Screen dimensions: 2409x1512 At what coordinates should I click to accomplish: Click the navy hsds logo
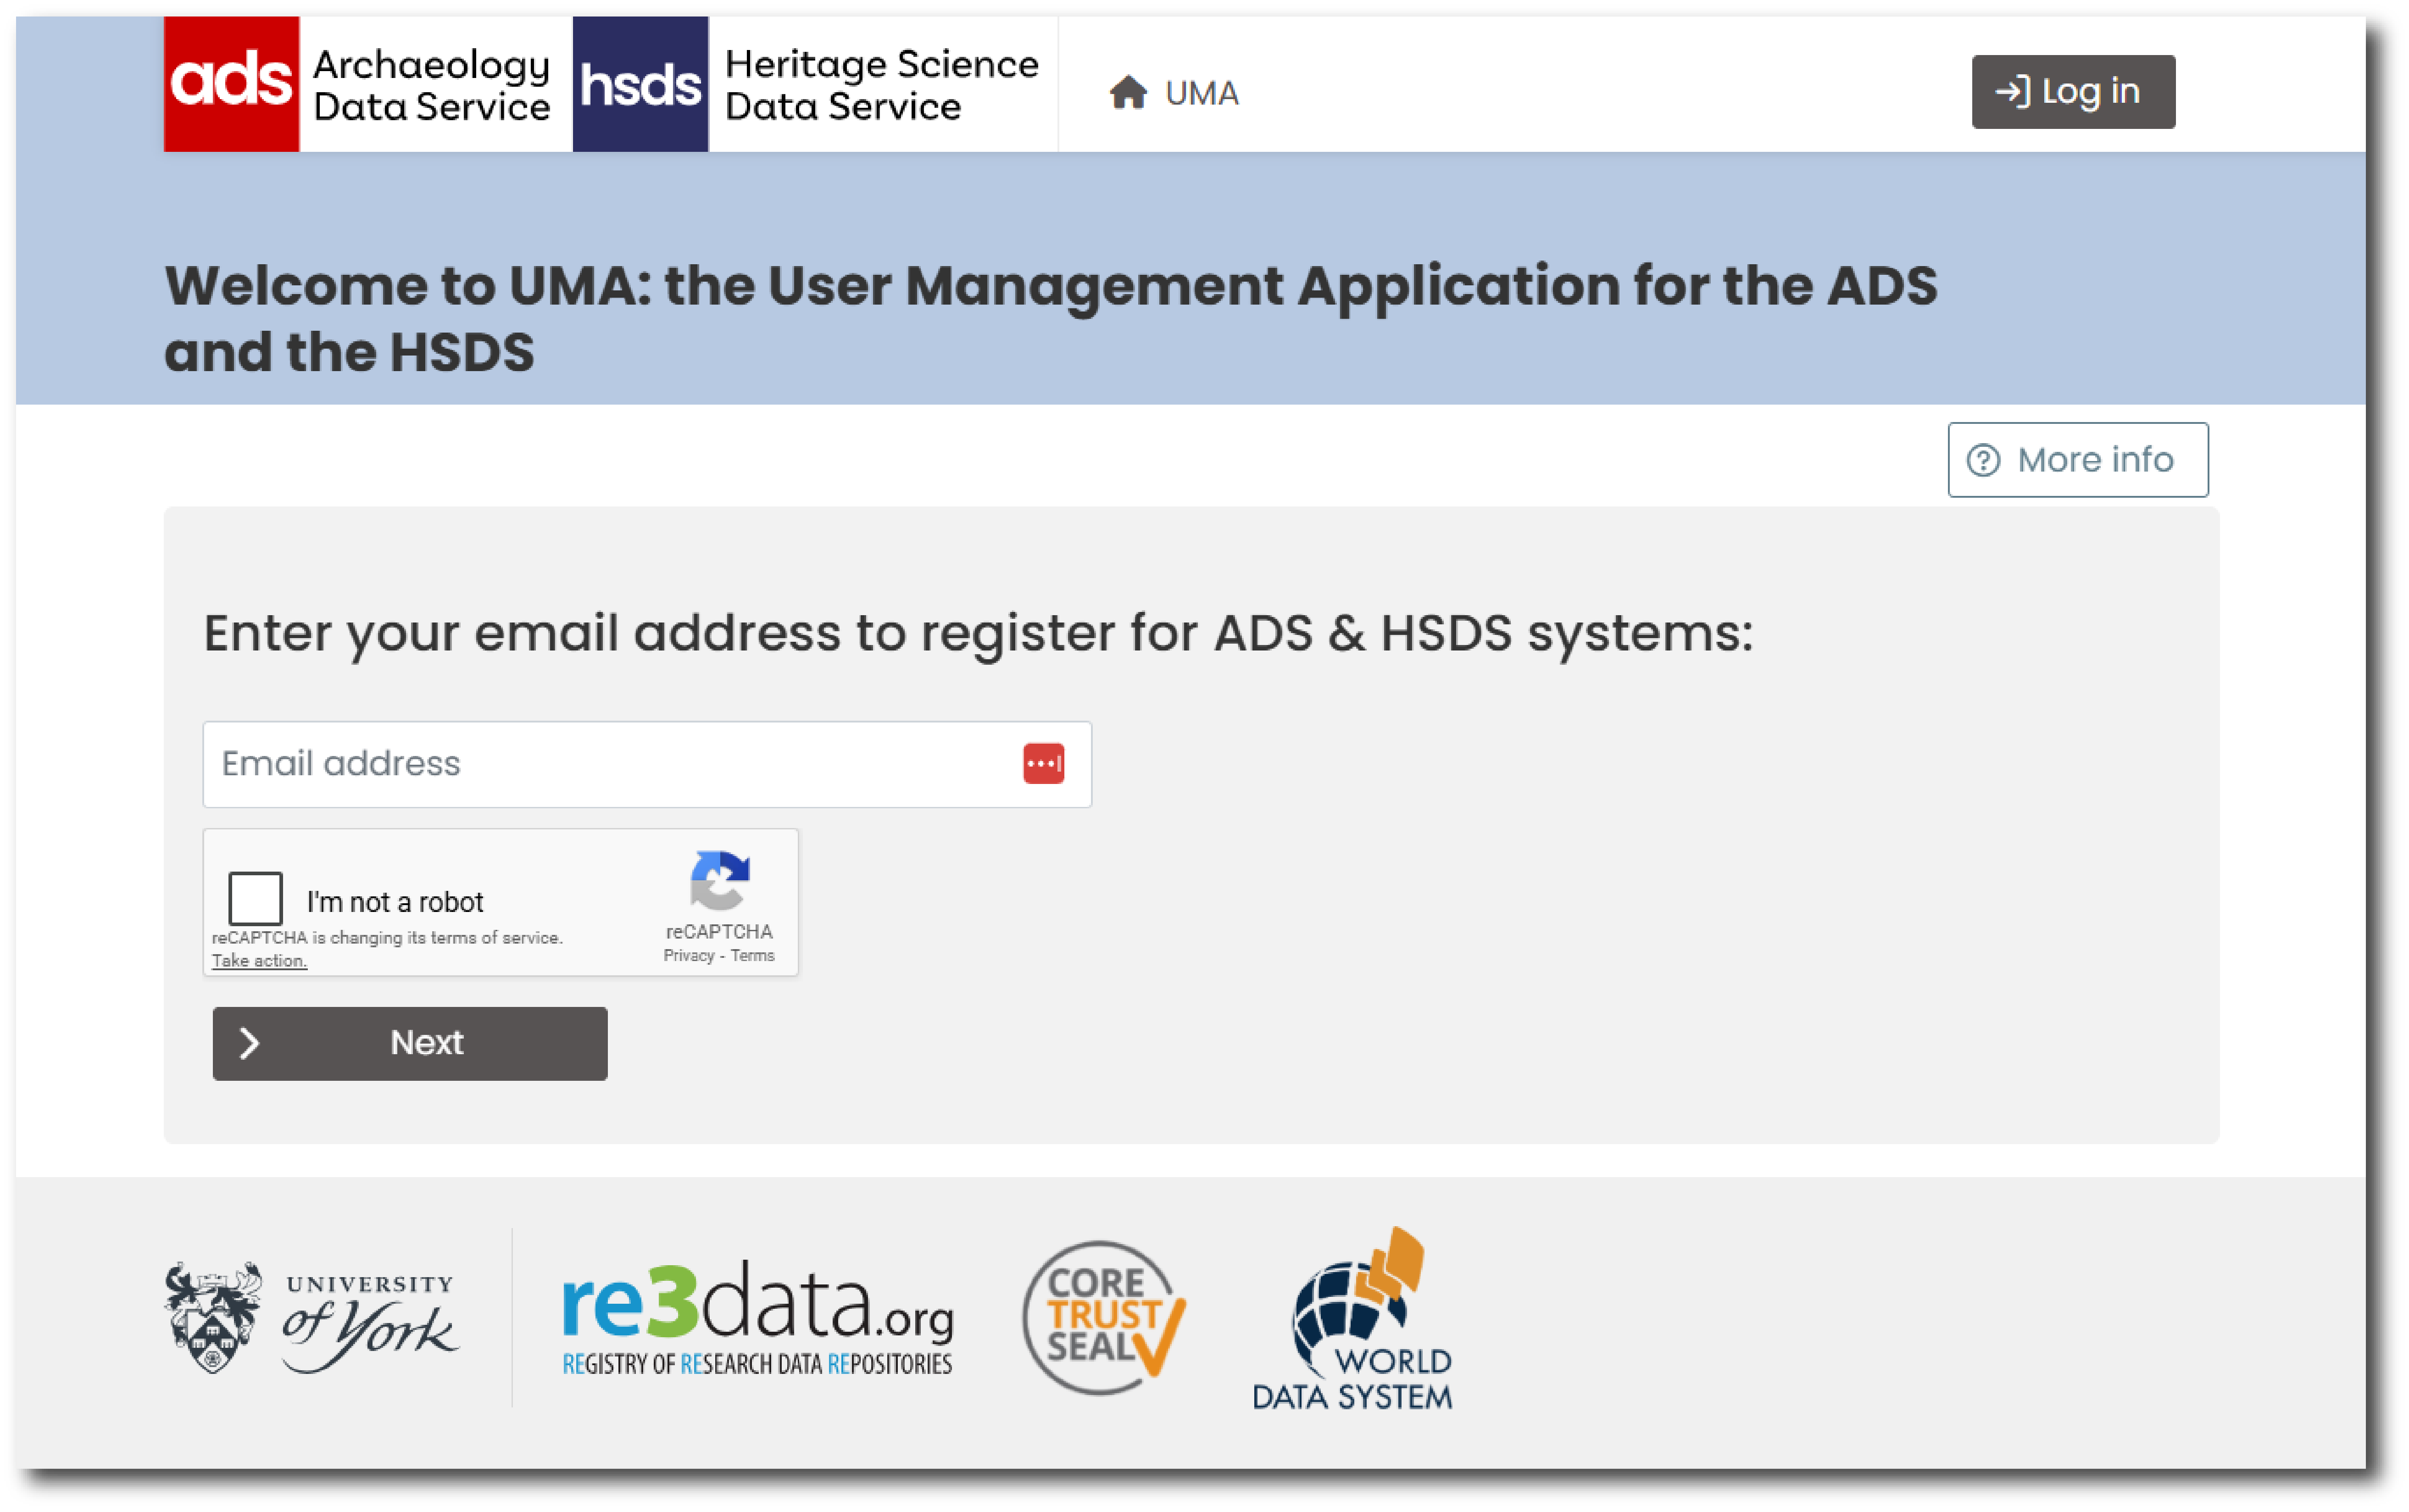pos(640,84)
